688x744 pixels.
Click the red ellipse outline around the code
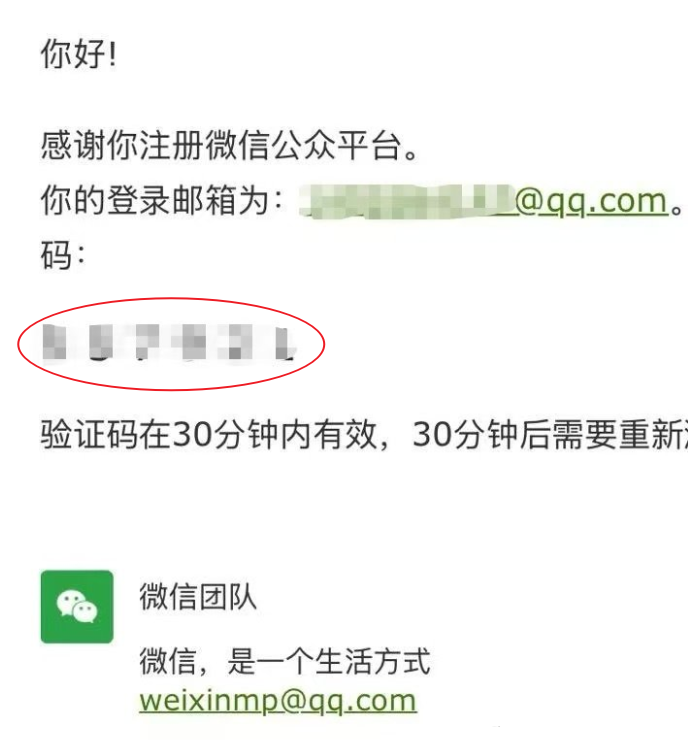tap(171, 299)
